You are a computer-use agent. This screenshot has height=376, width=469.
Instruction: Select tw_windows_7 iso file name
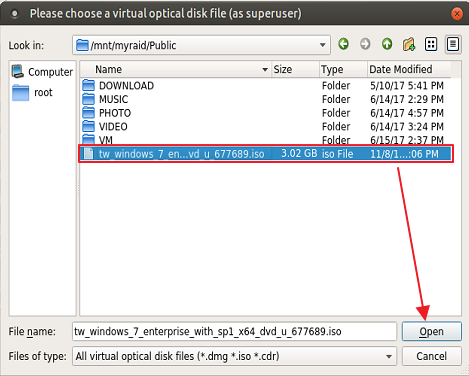pos(181,154)
